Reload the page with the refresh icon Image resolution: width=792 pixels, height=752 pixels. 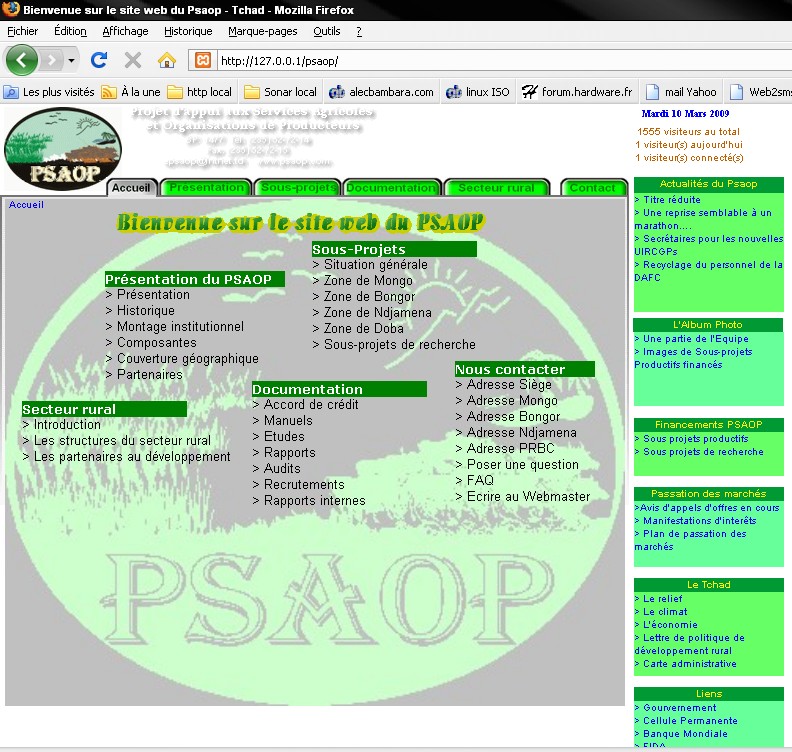tap(99, 60)
